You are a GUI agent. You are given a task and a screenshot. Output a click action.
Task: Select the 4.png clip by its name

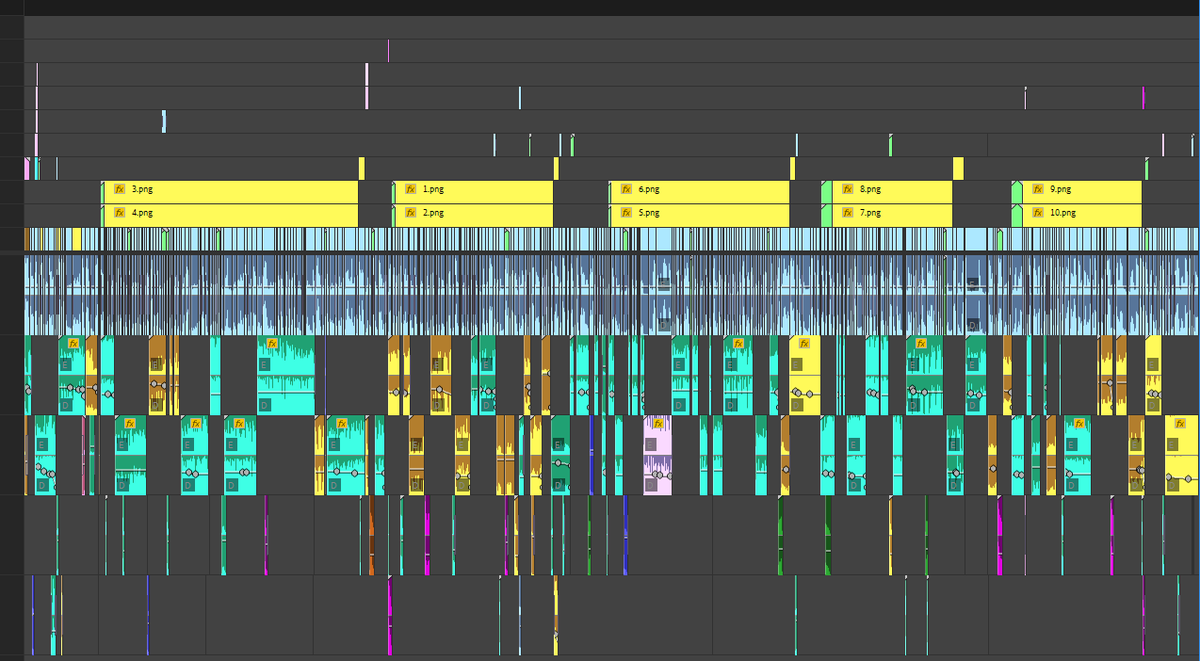(142, 213)
